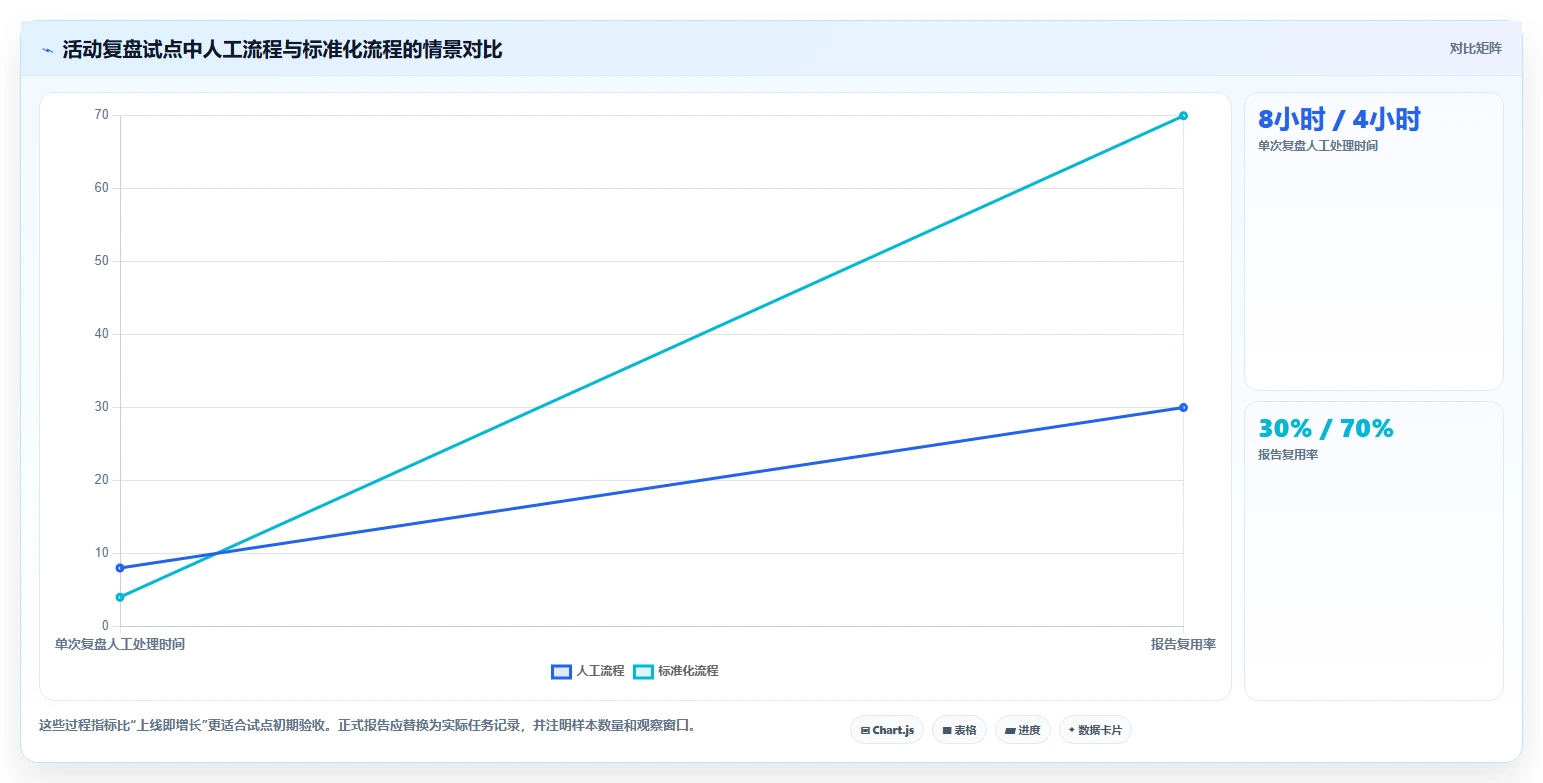Click the 8小时 / 4小时 card value
This screenshot has width=1543, height=783.
tap(1339, 120)
